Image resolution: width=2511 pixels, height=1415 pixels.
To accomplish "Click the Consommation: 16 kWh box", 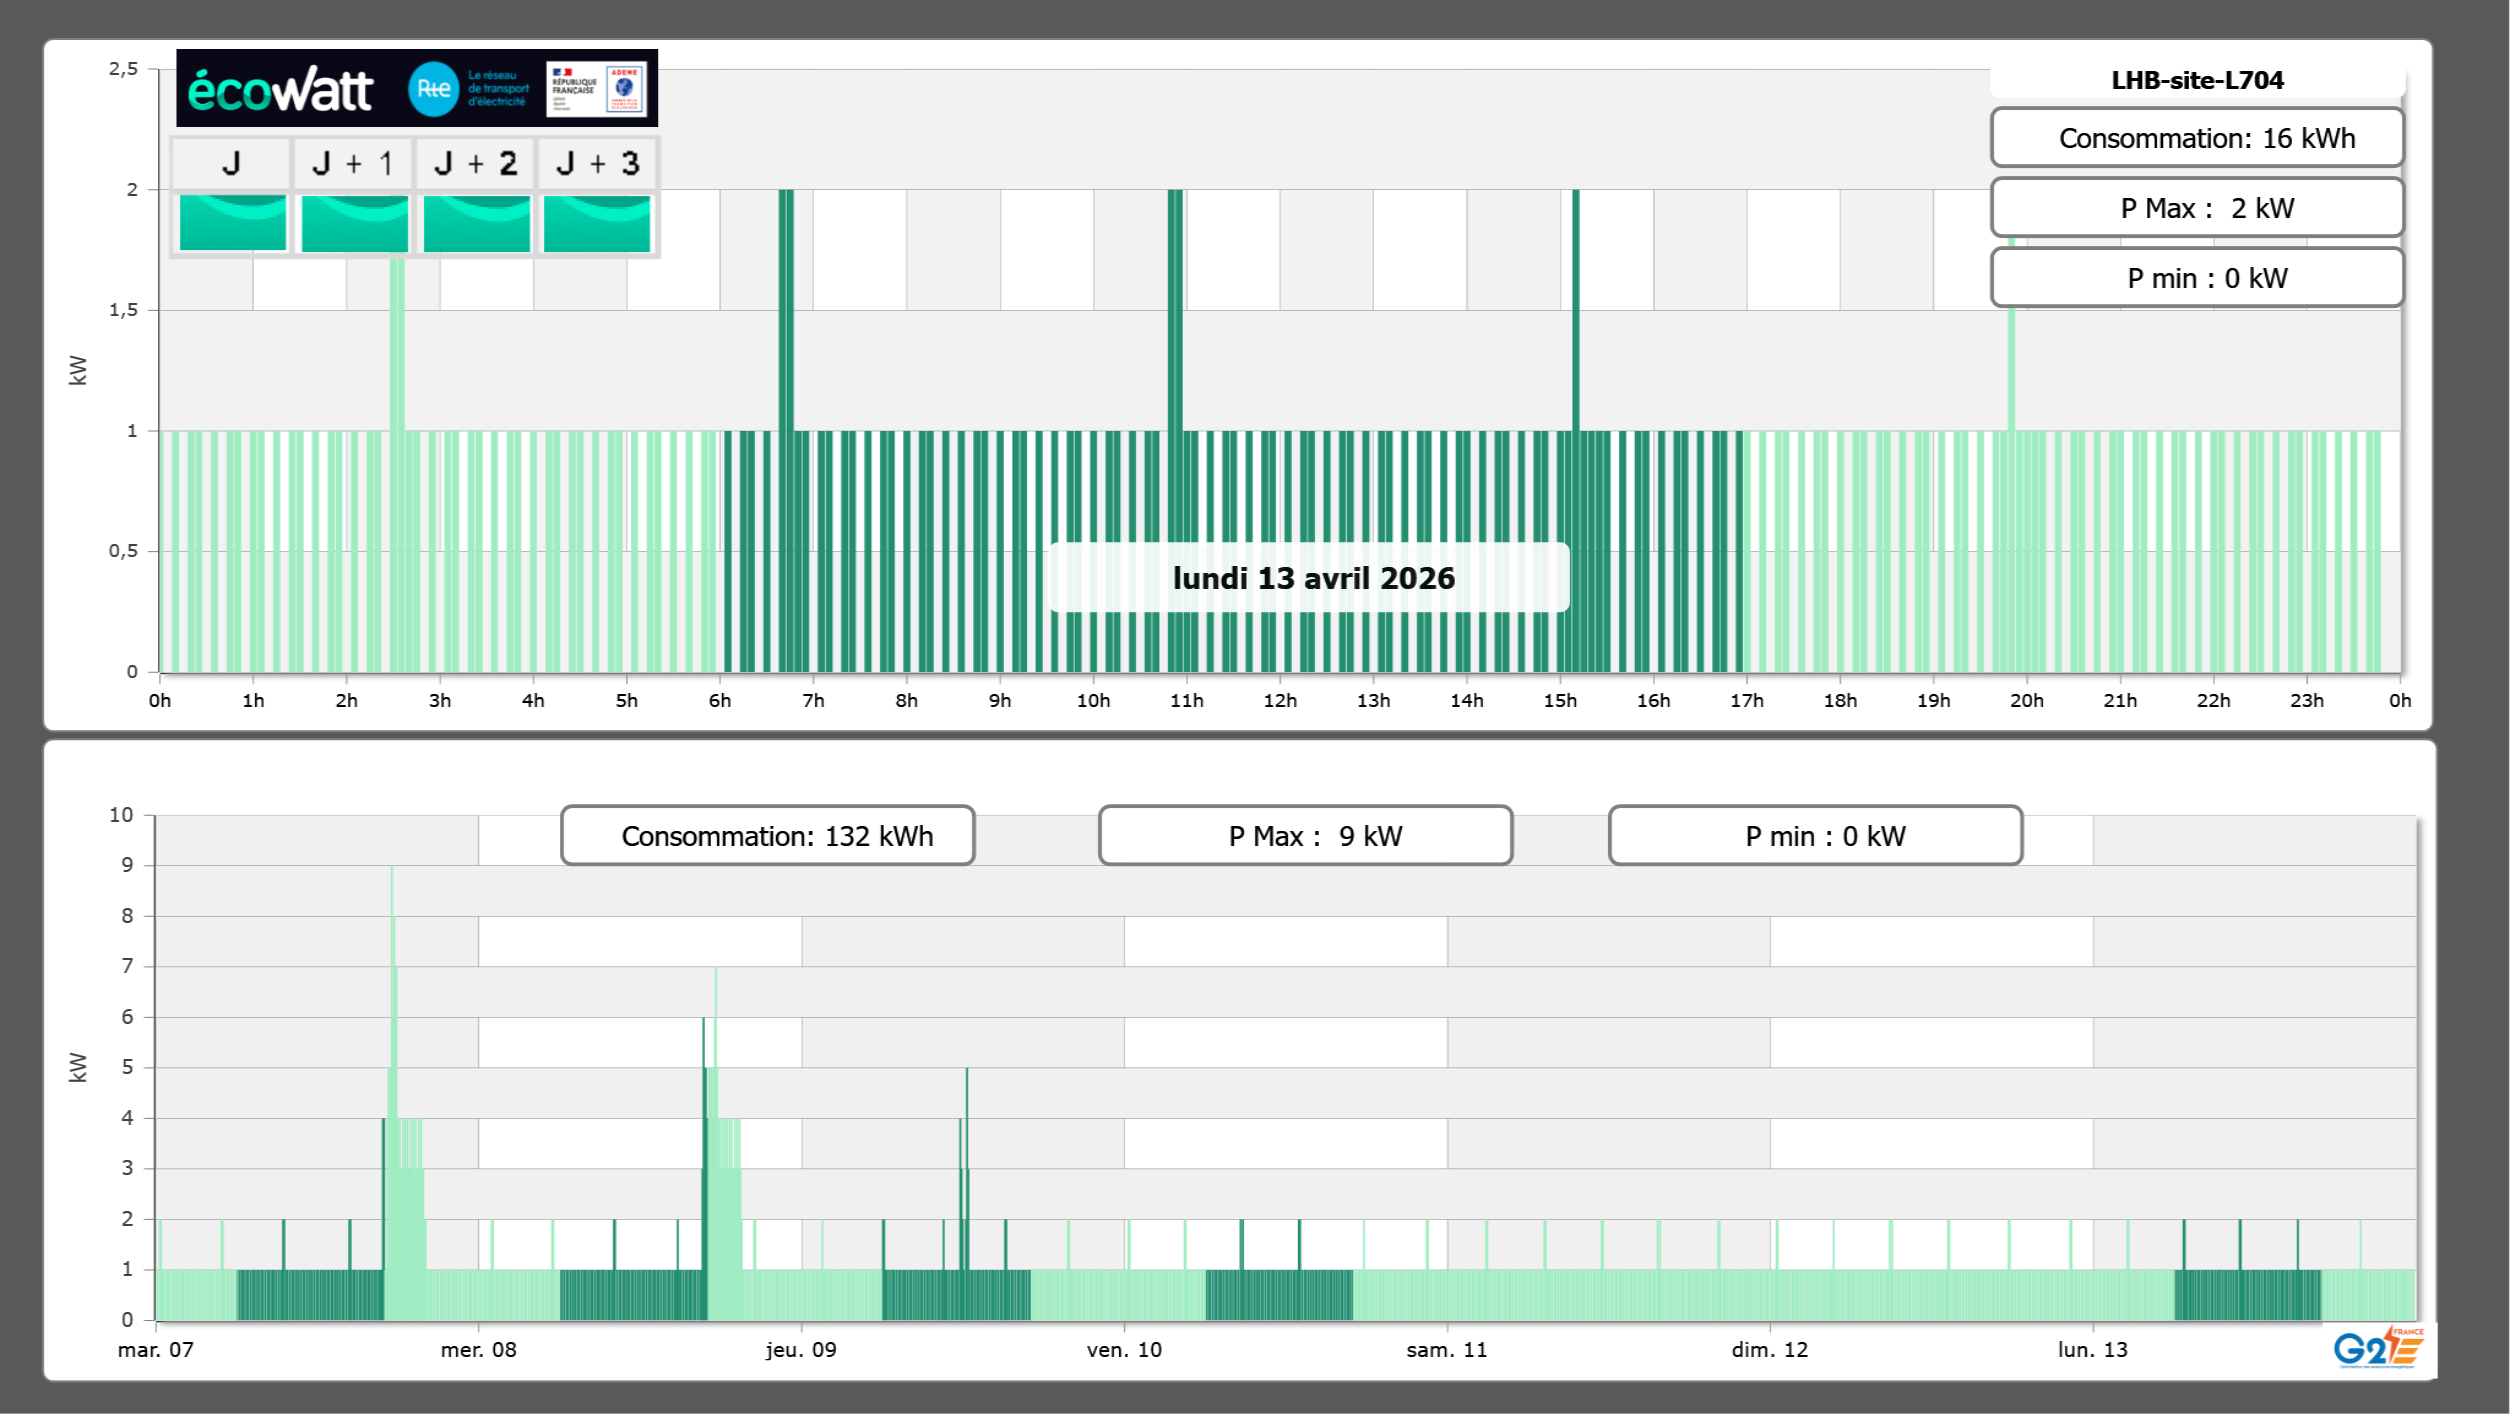I will (x=2197, y=138).
